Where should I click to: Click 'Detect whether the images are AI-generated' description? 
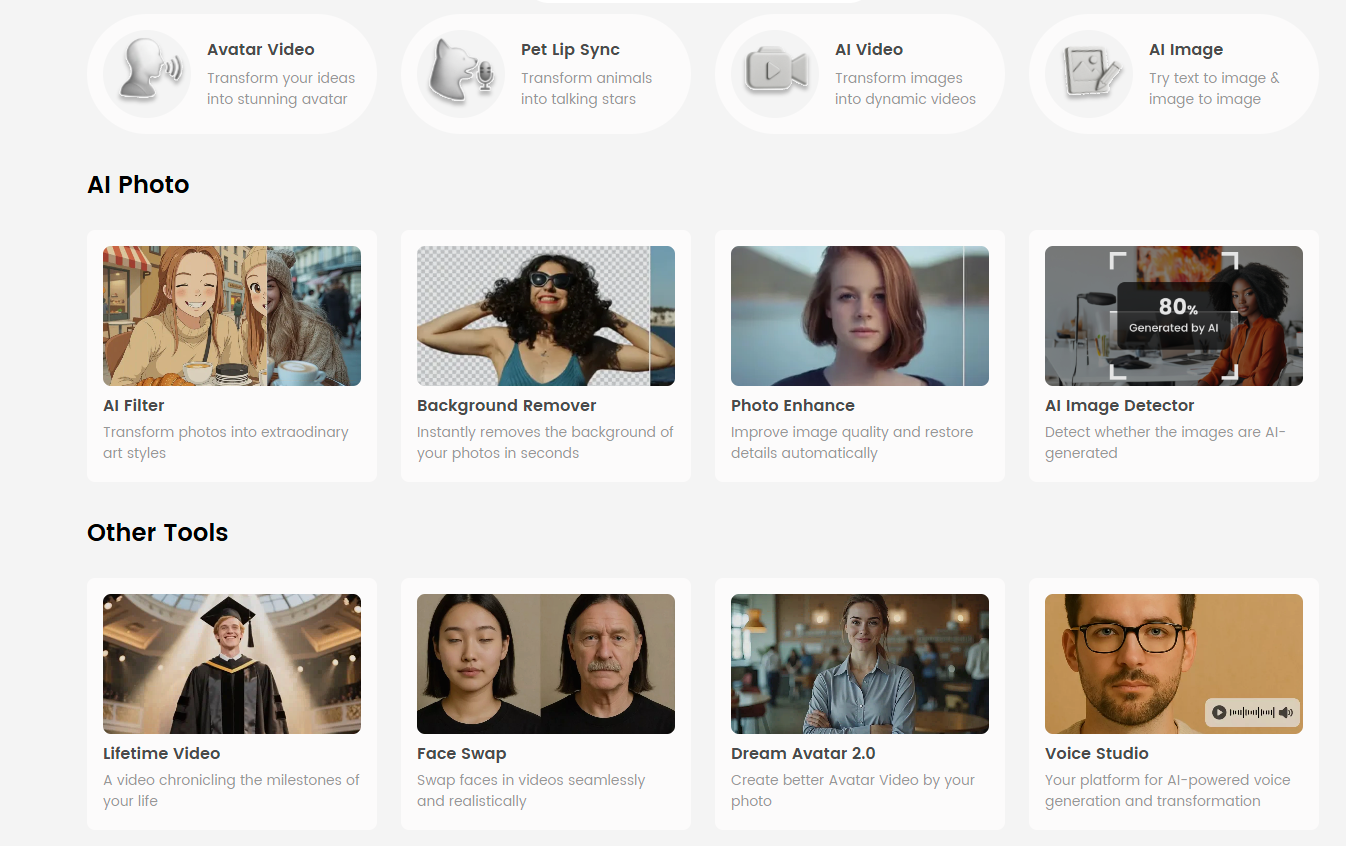click(x=1166, y=443)
